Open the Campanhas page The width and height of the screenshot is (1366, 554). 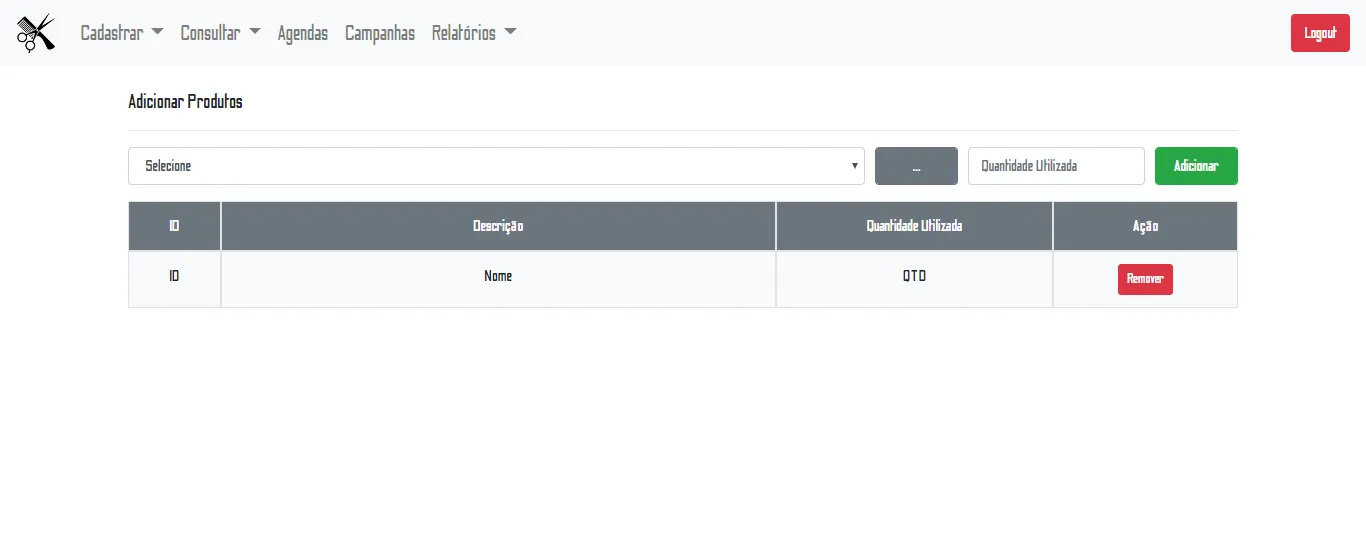380,33
